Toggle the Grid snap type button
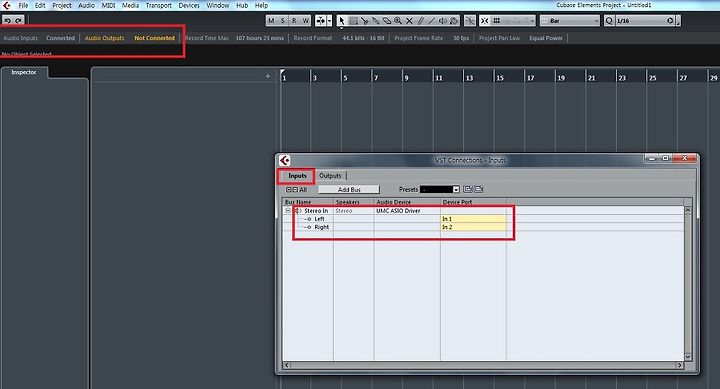 [496, 21]
